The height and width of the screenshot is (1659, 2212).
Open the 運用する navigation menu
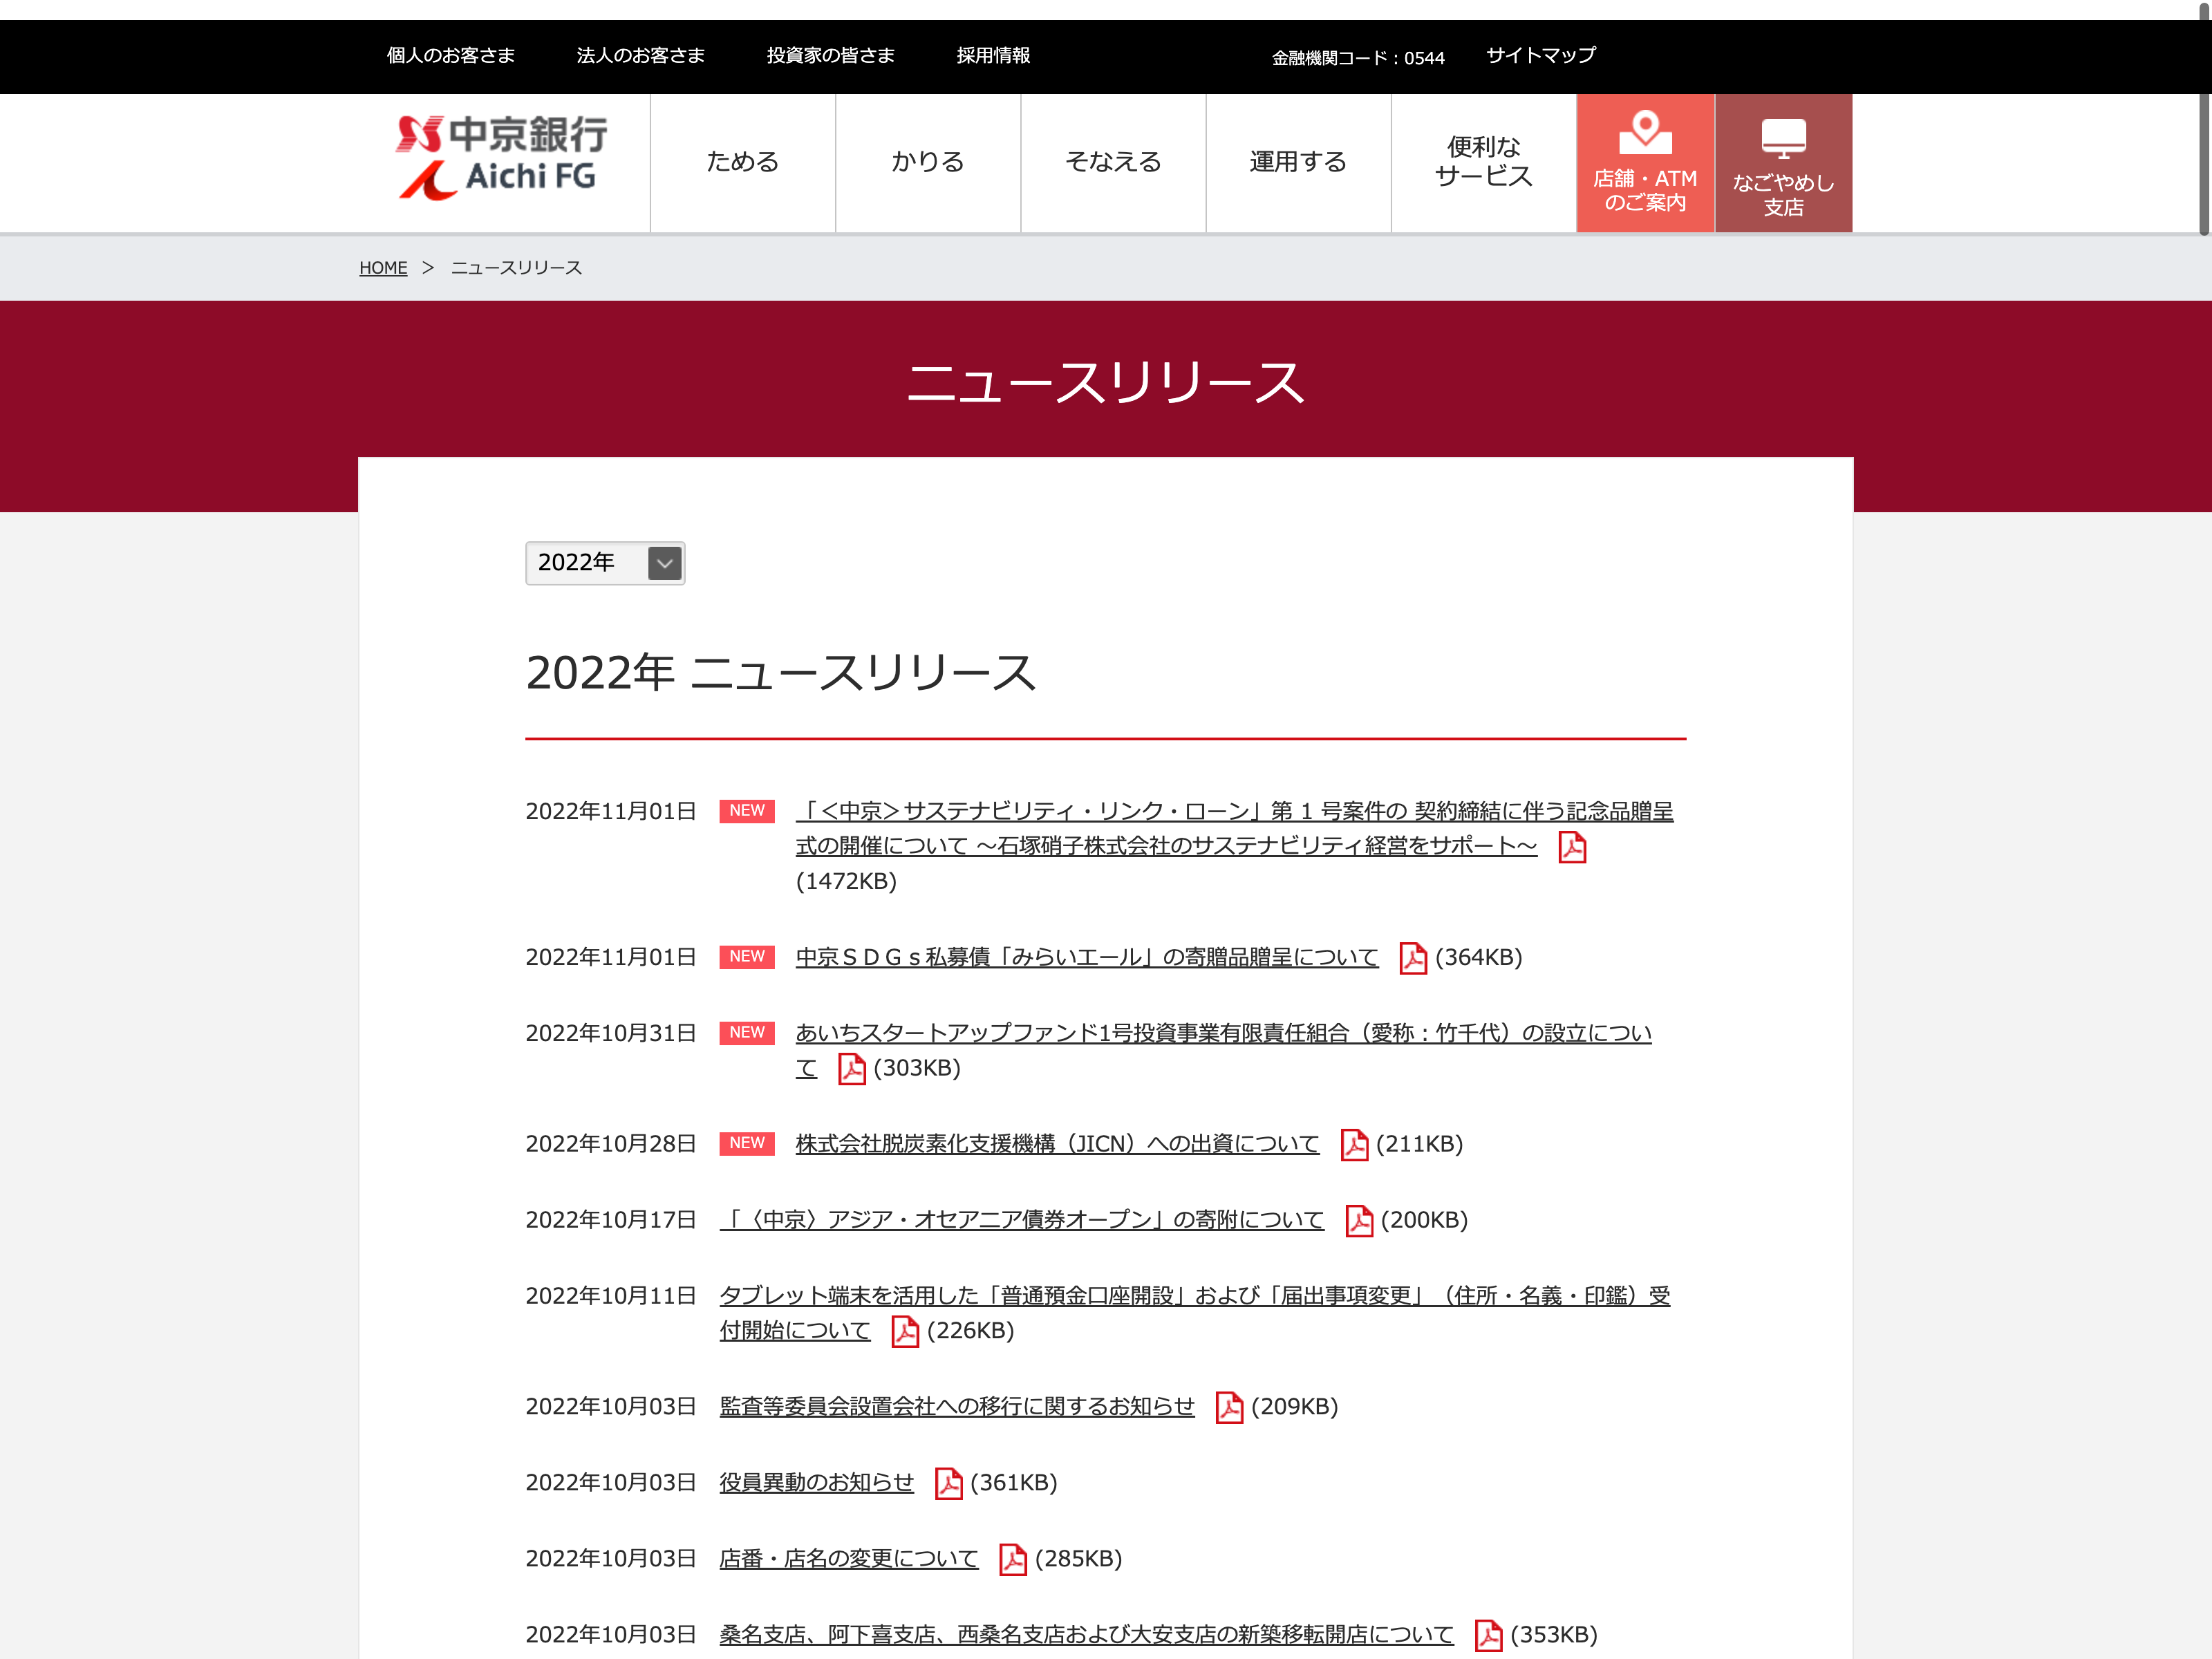[x=1298, y=162]
